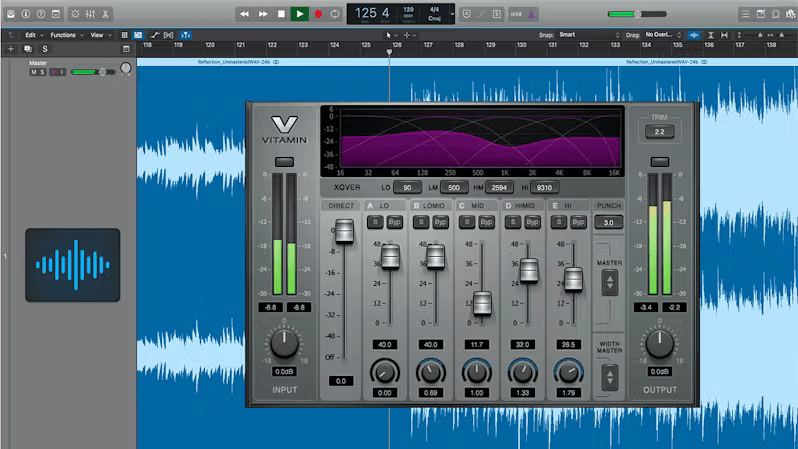Edit the HI crossover field 9310

(x=544, y=188)
